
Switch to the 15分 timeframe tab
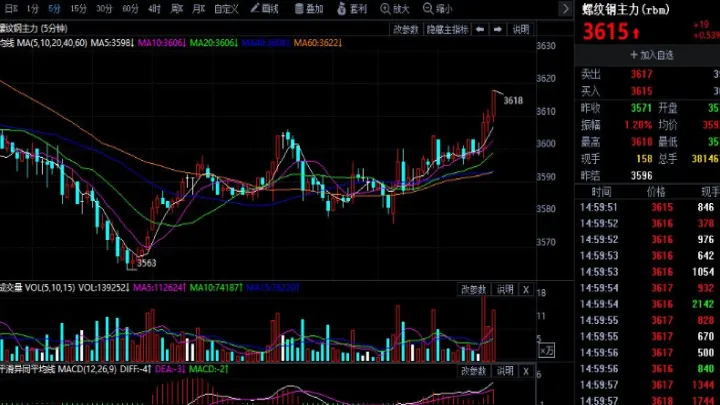(78, 8)
